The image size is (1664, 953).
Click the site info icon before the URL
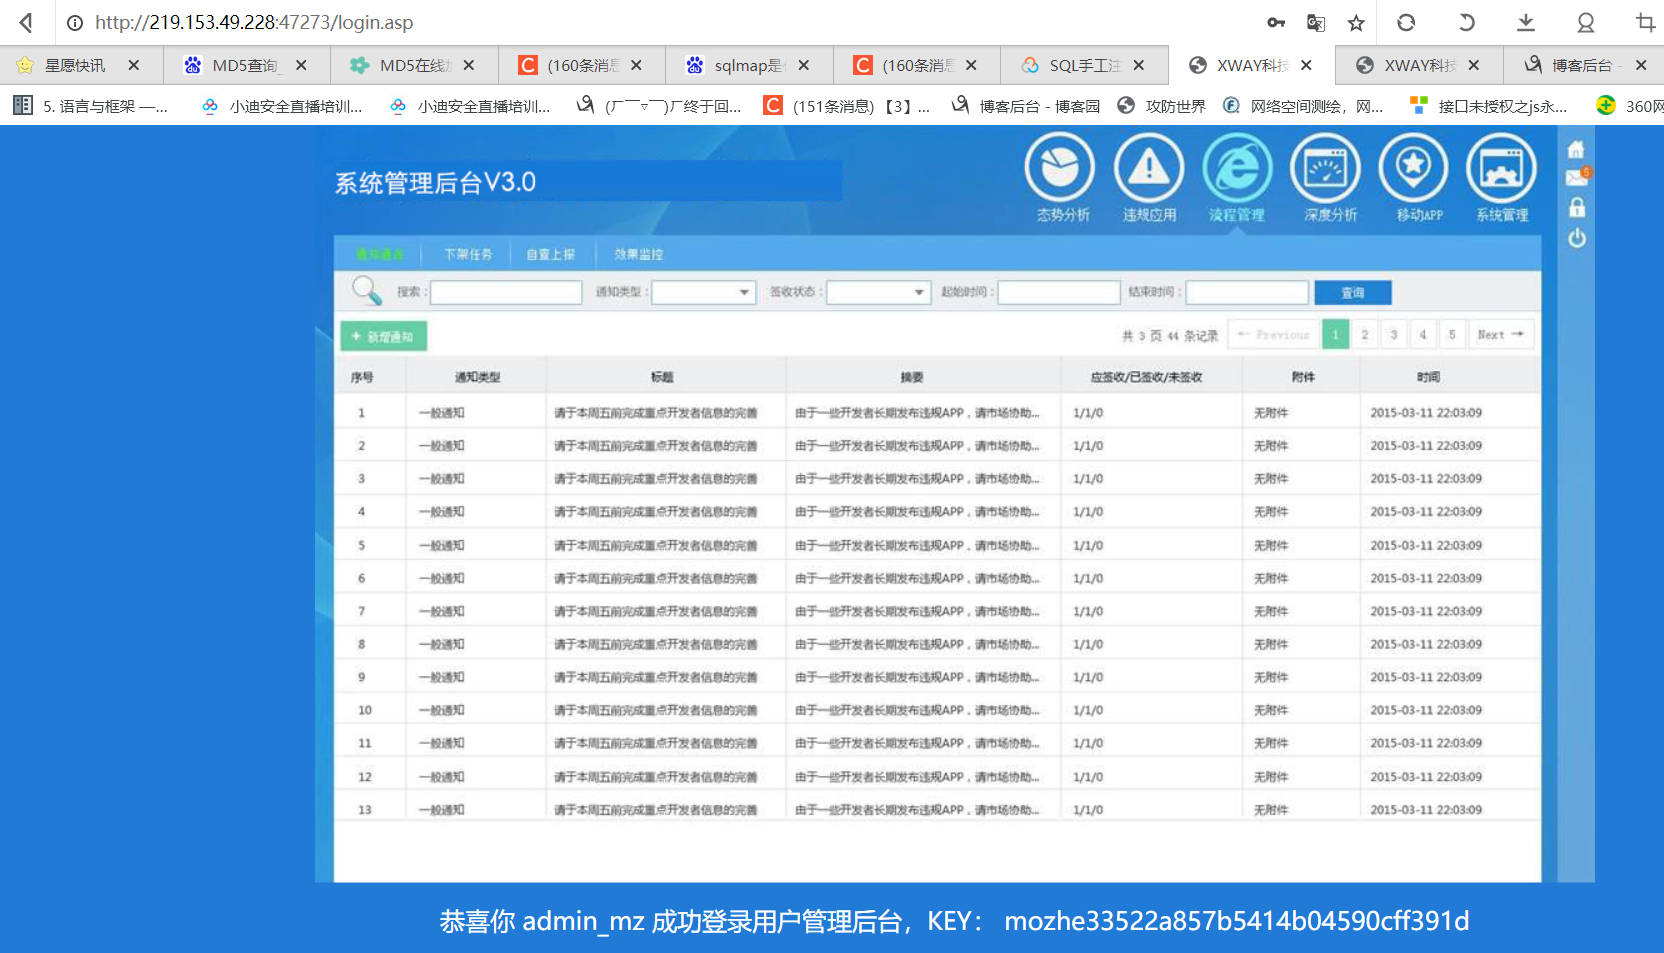[74, 23]
